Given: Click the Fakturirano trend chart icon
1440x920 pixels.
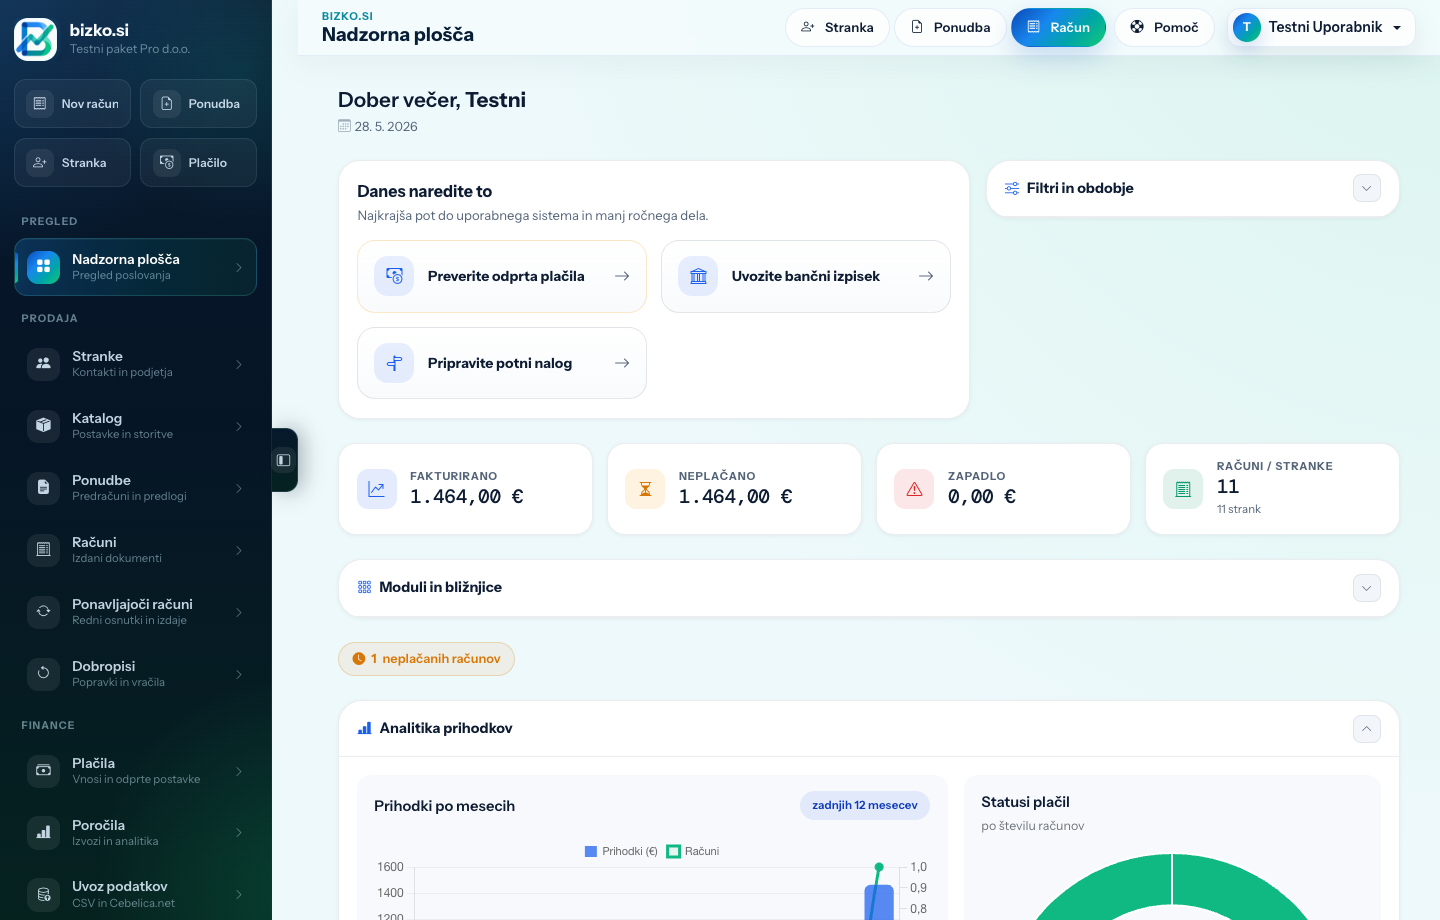Looking at the screenshot, I should [377, 489].
